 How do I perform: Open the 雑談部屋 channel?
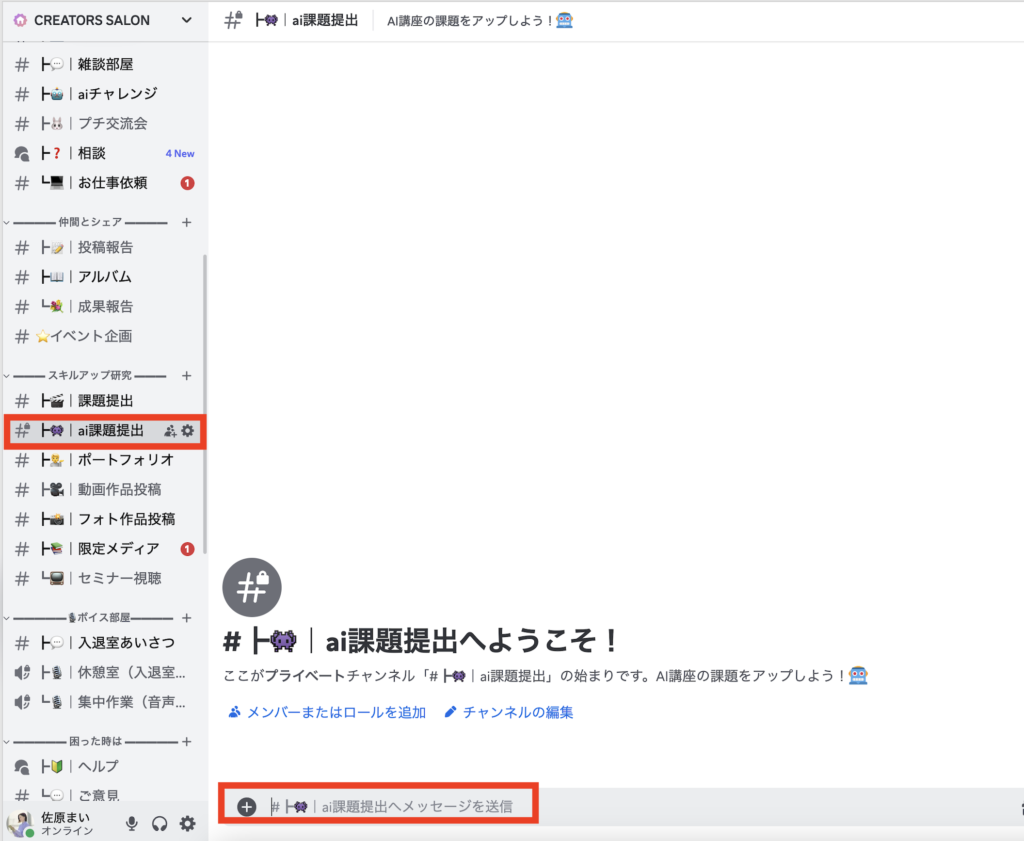[x=104, y=64]
